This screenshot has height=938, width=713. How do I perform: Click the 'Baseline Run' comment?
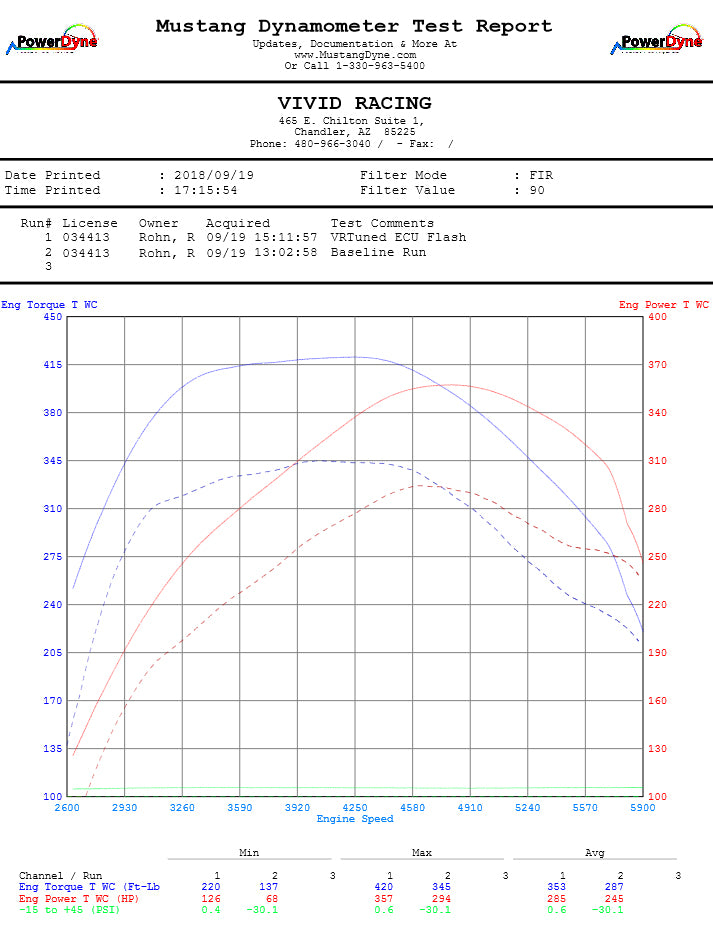pyautogui.click(x=378, y=252)
